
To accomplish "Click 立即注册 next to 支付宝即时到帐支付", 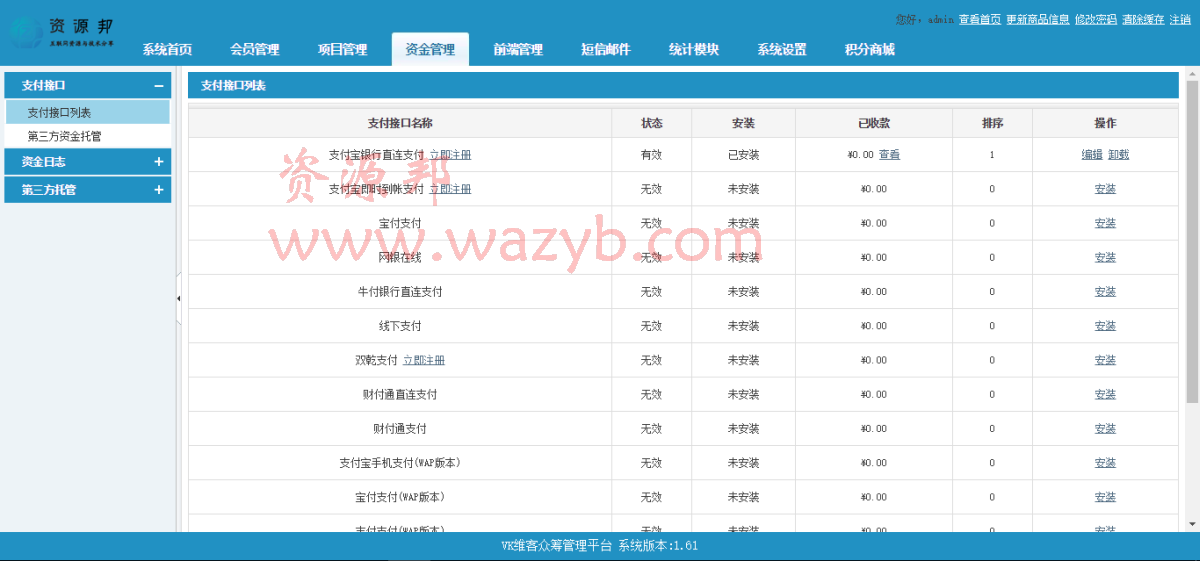I will tap(450, 189).
